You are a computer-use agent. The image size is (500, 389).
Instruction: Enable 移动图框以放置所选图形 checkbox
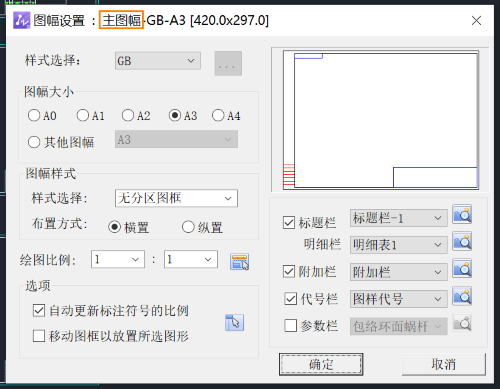pyautogui.click(x=39, y=336)
